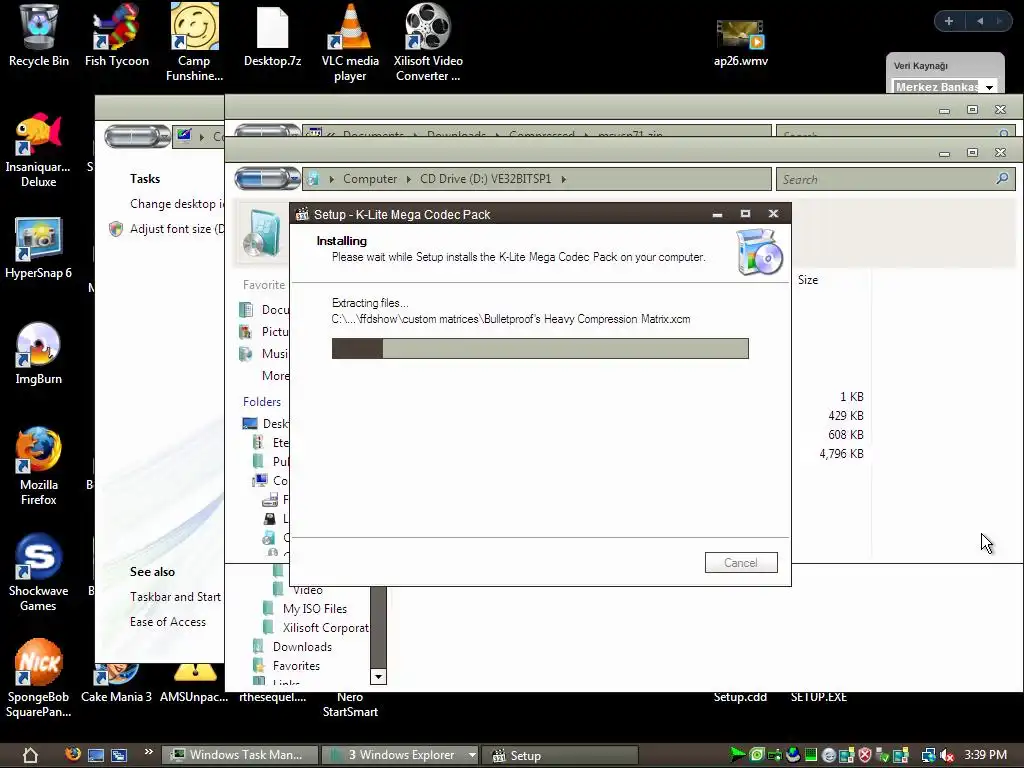Click Computer in the address breadcrumb

(370, 179)
